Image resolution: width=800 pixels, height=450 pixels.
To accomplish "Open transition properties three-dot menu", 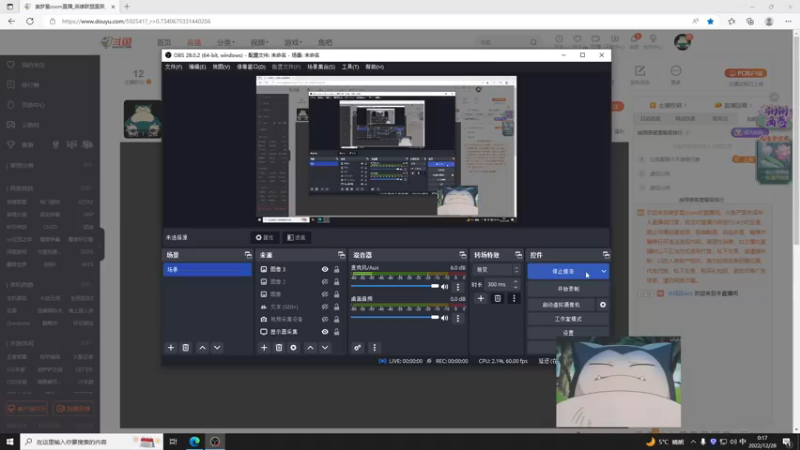I will pos(514,298).
